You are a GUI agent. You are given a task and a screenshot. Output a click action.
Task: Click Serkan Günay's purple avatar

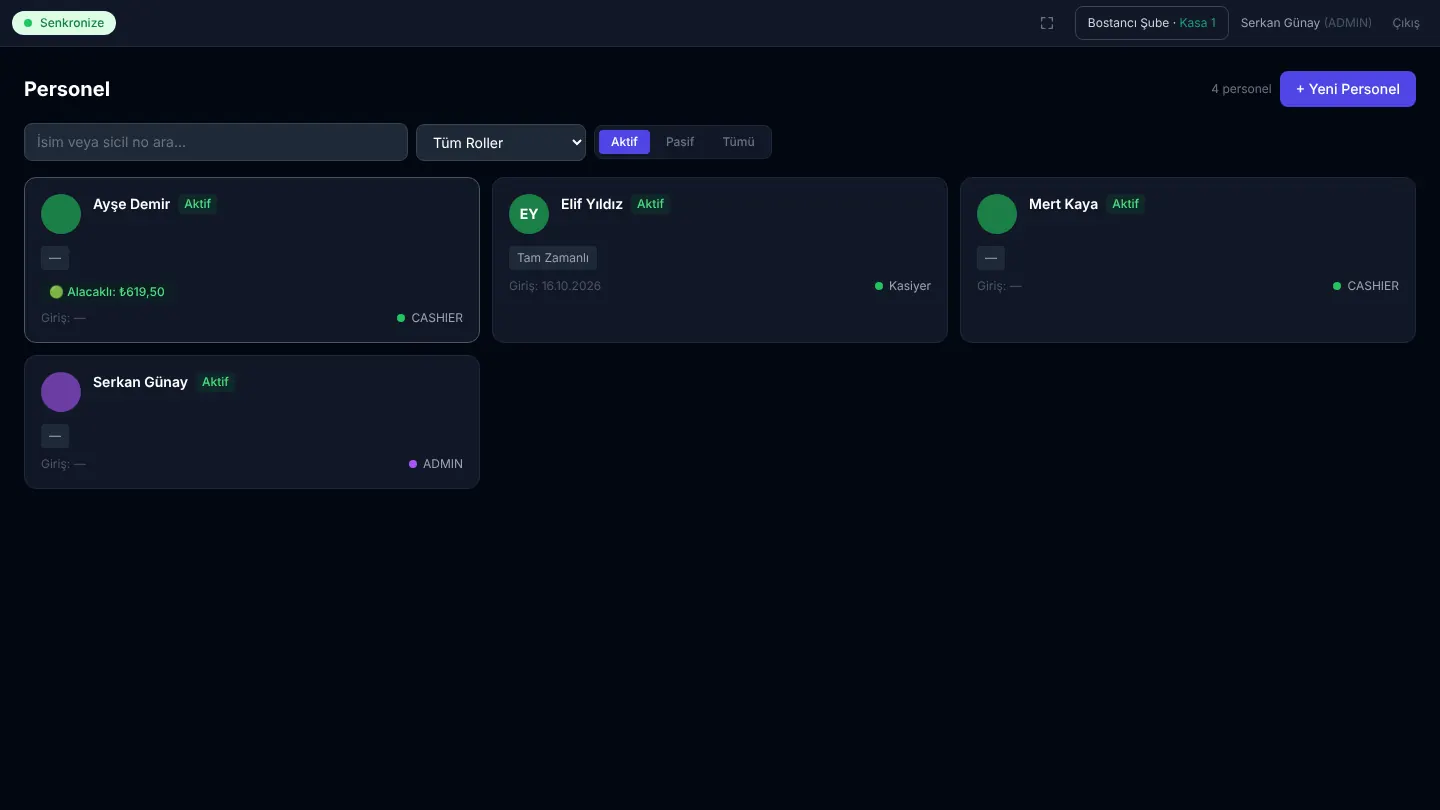coord(61,392)
